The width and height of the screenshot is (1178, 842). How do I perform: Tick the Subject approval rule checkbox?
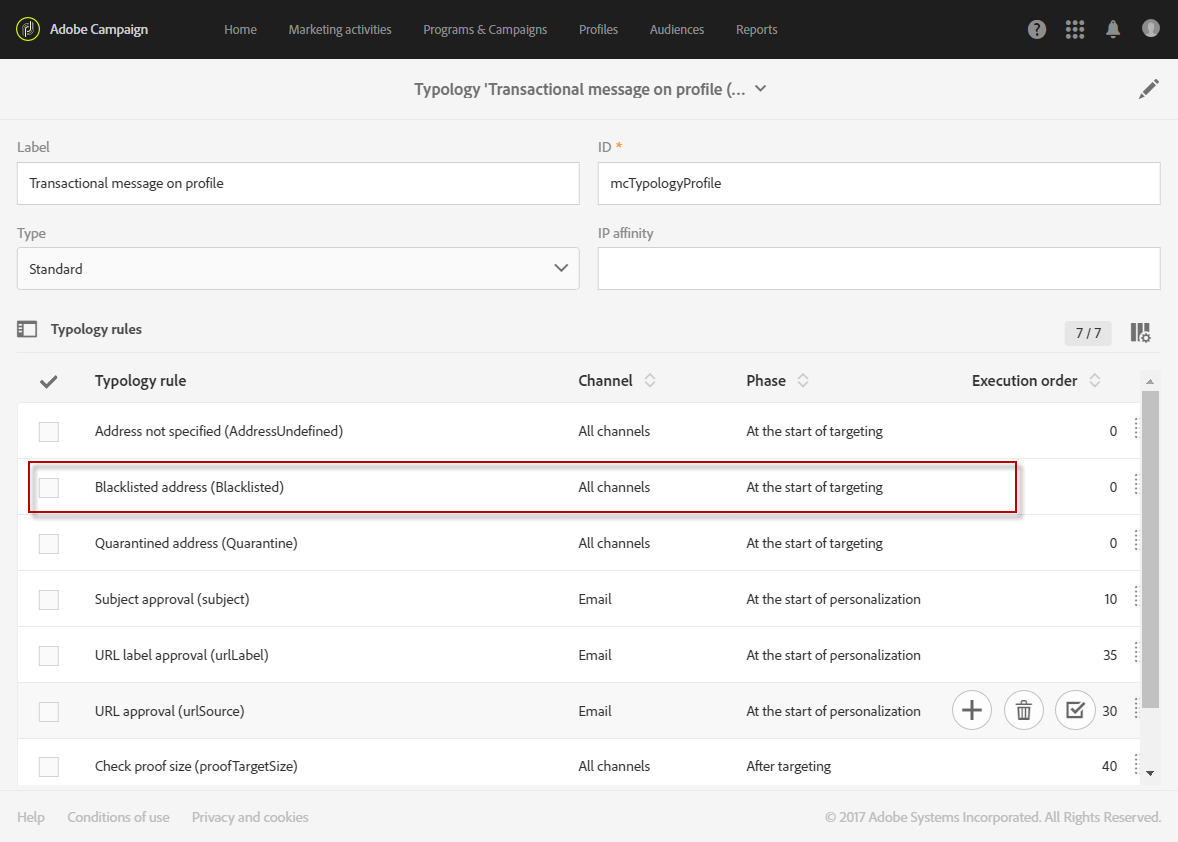pyautogui.click(x=49, y=600)
